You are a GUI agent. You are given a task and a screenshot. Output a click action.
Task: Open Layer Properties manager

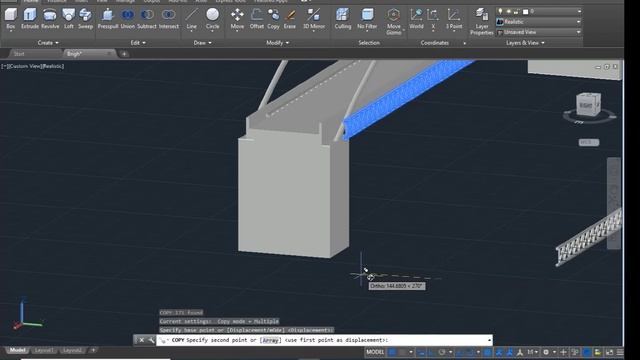tap(482, 21)
